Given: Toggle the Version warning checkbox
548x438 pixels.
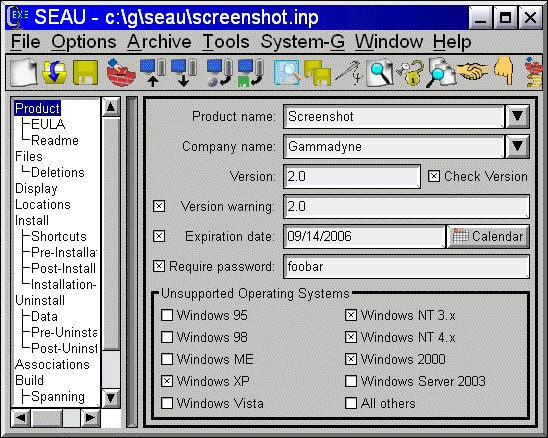Looking at the screenshot, I should click(x=159, y=206).
